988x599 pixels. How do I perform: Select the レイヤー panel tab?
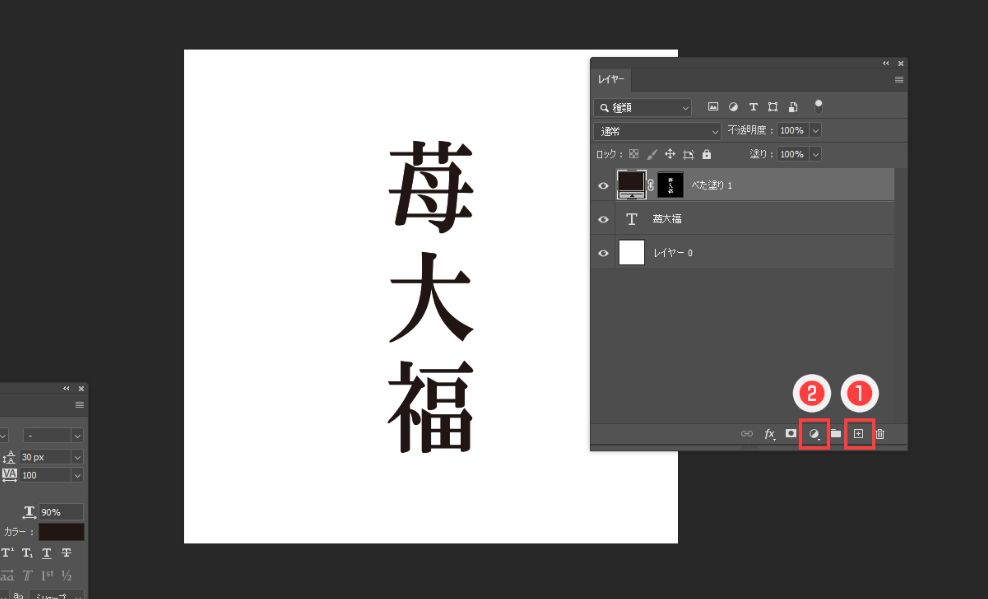tap(611, 79)
